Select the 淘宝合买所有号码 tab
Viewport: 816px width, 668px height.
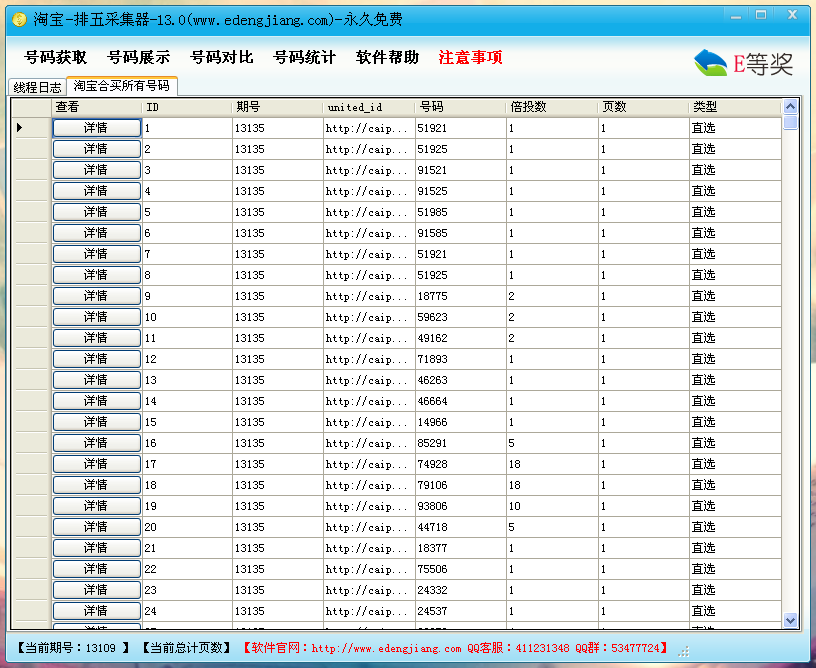coord(121,86)
